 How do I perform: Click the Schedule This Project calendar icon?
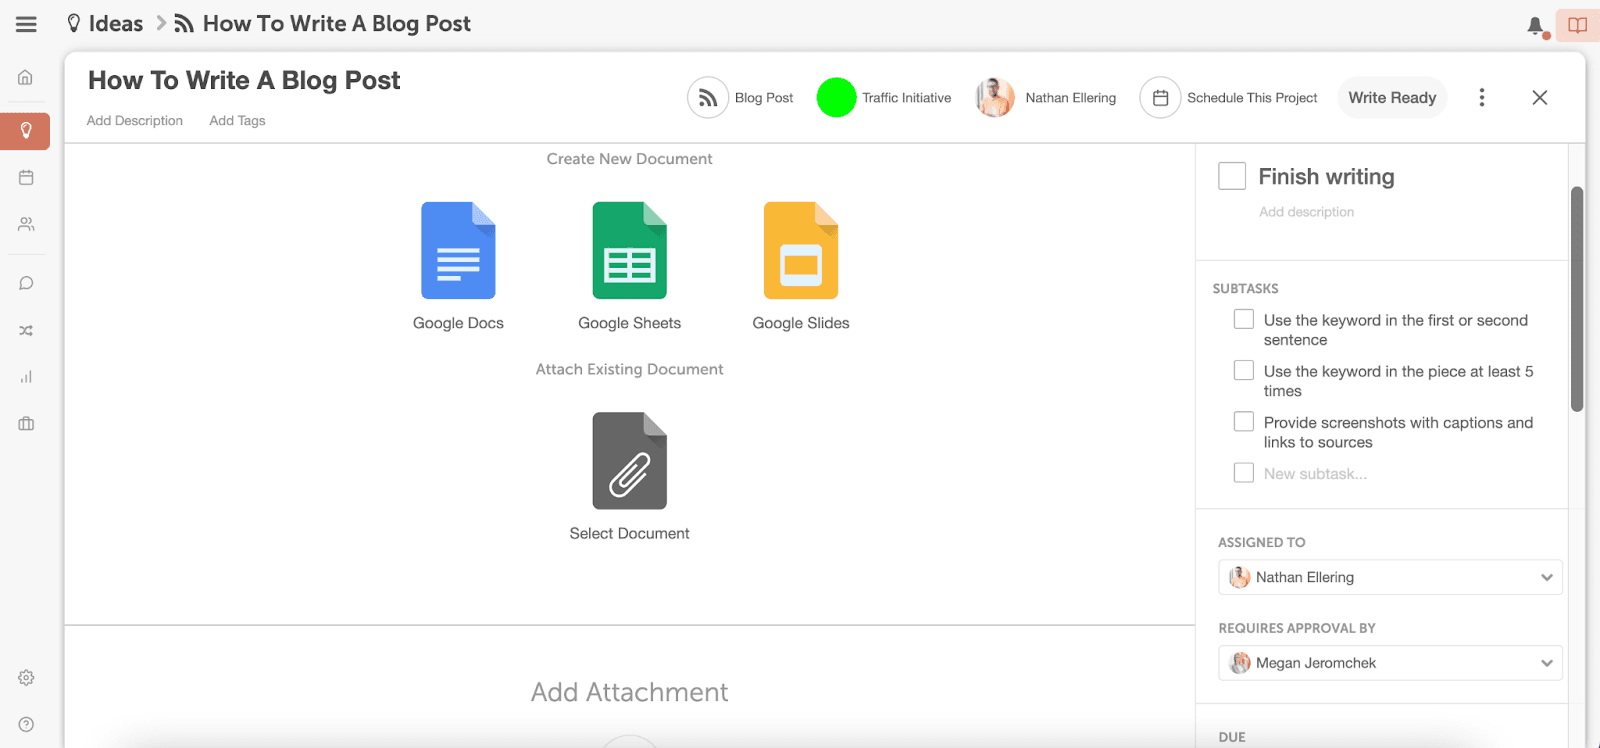click(x=1160, y=98)
